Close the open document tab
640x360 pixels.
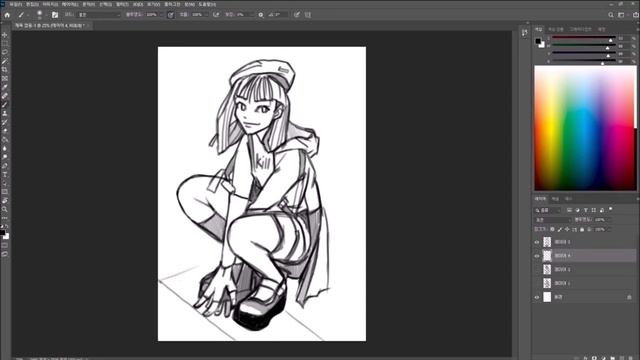pyautogui.click(x=88, y=25)
